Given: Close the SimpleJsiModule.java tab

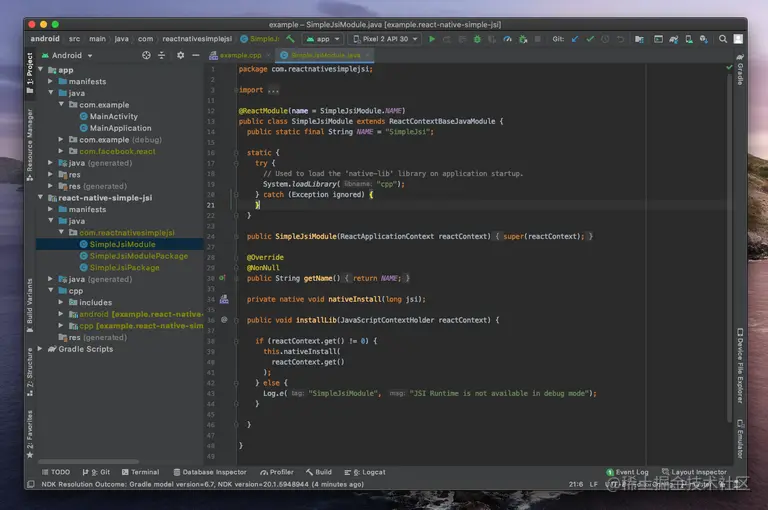Looking at the screenshot, I should click(x=368, y=55).
